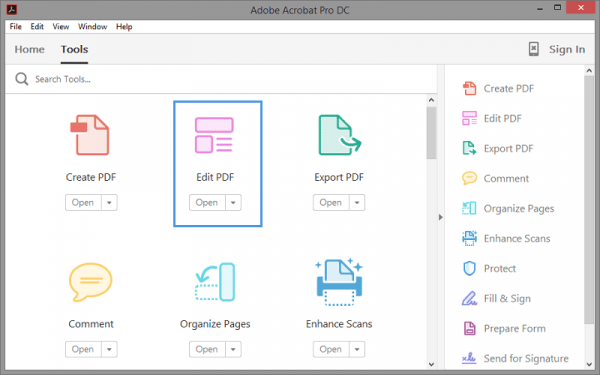Click the large Organize Pages tool icon
This screenshot has width=600, height=375.
[215, 282]
